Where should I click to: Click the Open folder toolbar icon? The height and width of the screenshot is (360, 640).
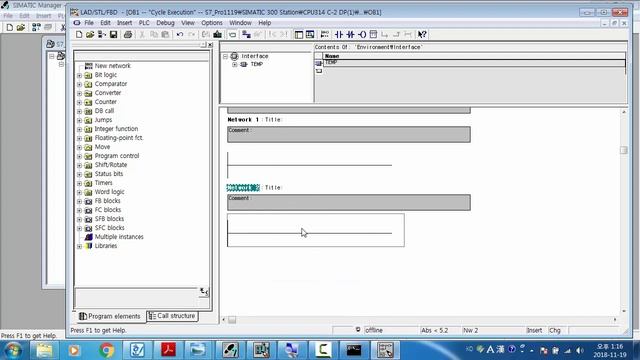pos(90,35)
